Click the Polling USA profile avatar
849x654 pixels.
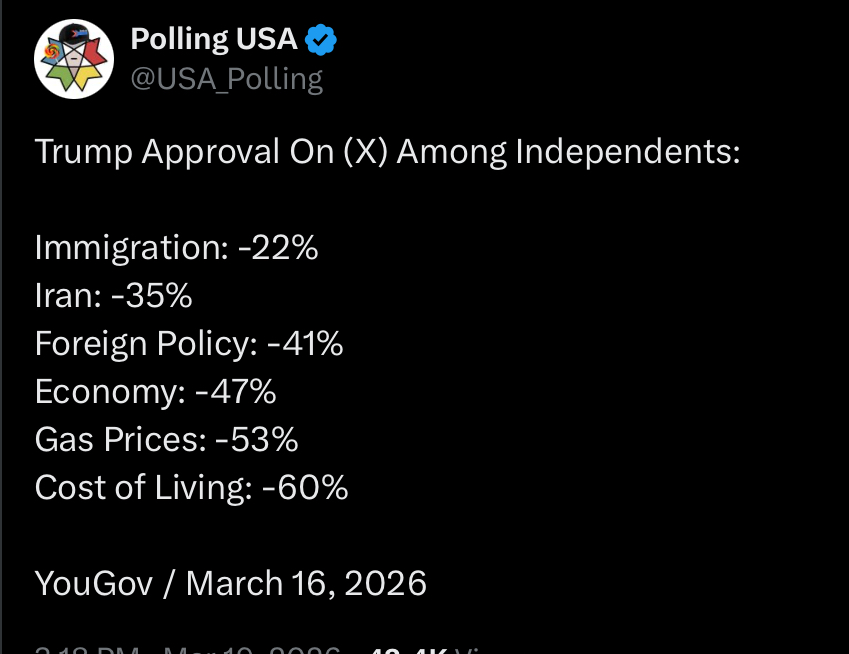tap(74, 58)
